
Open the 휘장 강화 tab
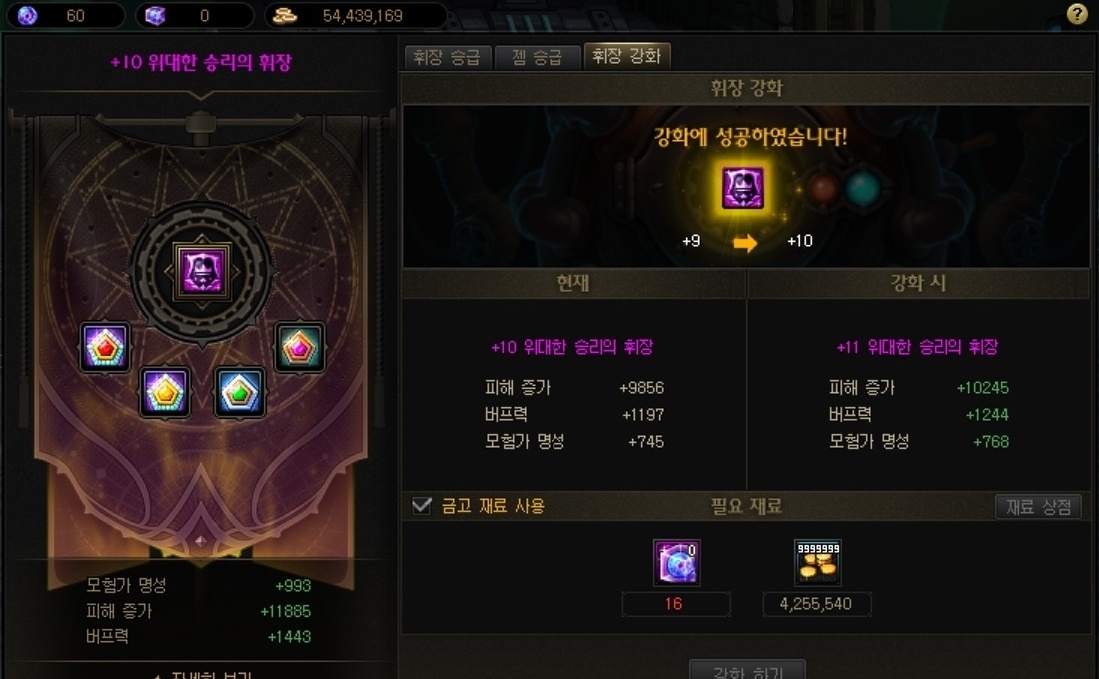627,56
